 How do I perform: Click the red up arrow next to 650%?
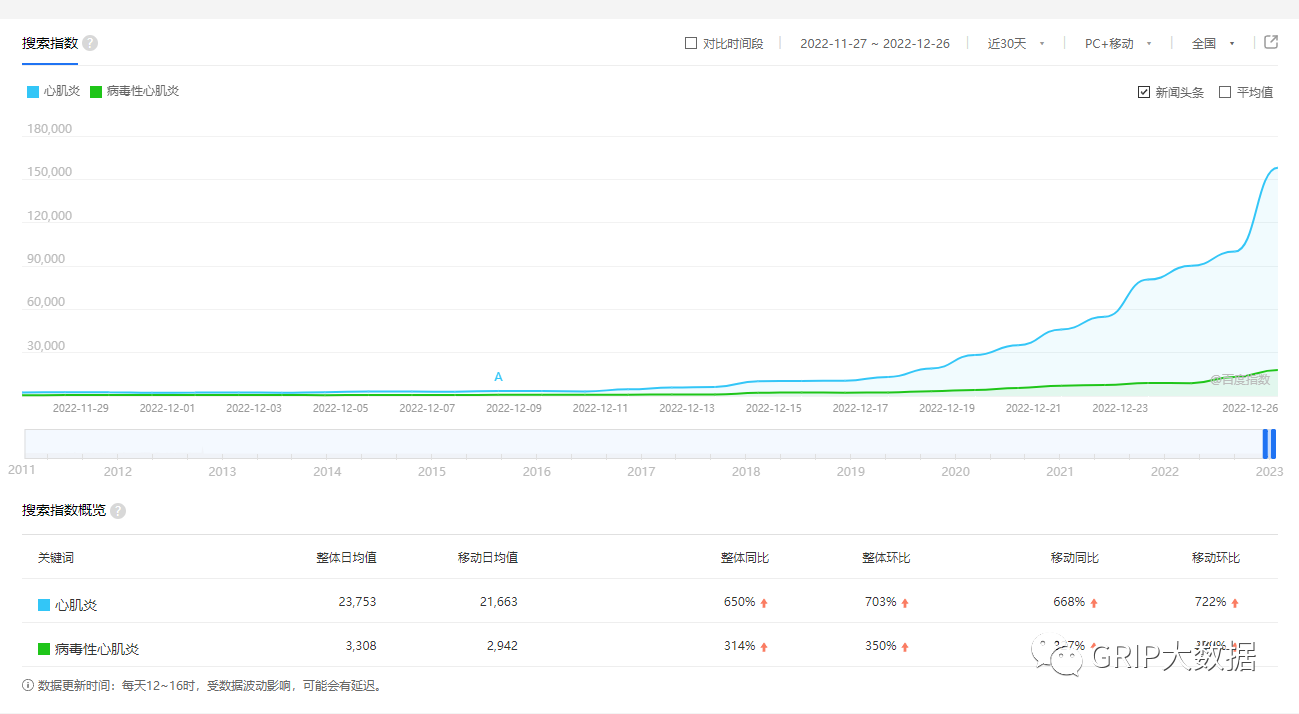pyautogui.click(x=764, y=603)
